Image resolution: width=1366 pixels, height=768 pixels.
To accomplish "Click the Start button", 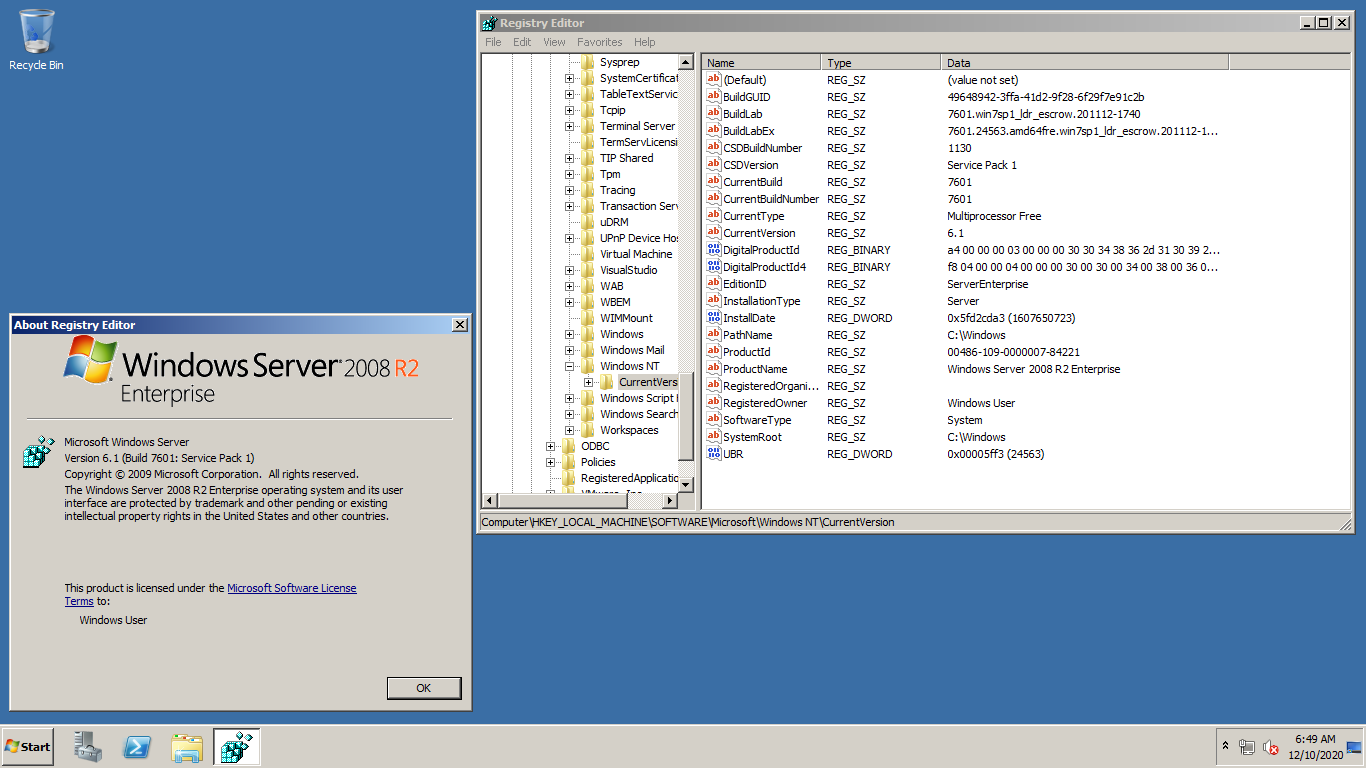I will (x=28, y=747).
